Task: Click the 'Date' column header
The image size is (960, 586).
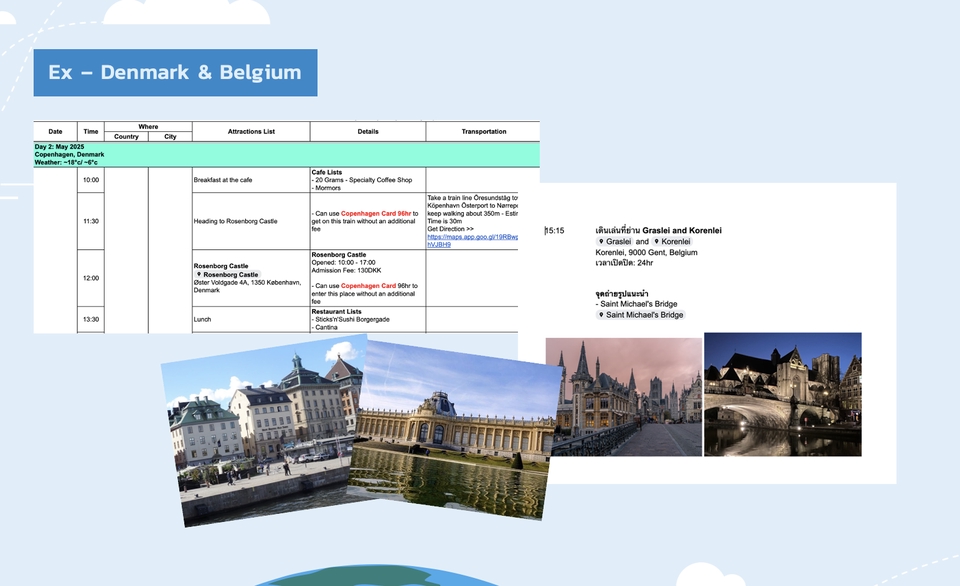Action: [x=55, y=131]
